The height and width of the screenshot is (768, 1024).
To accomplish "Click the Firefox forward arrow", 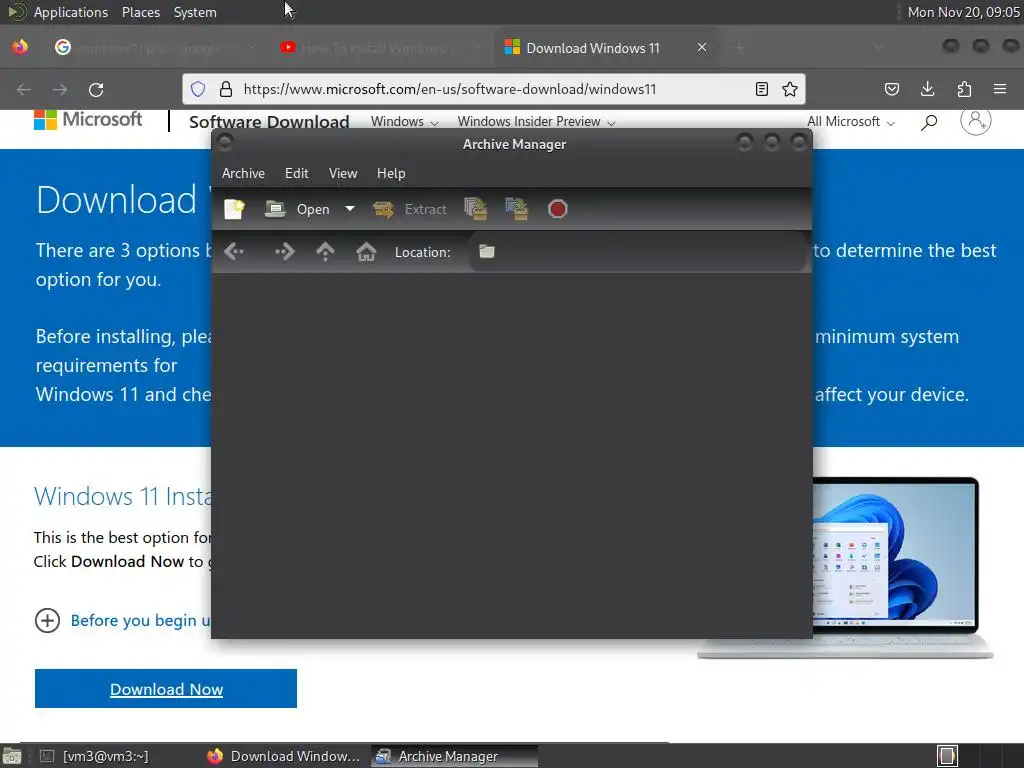I will (60, 89).
